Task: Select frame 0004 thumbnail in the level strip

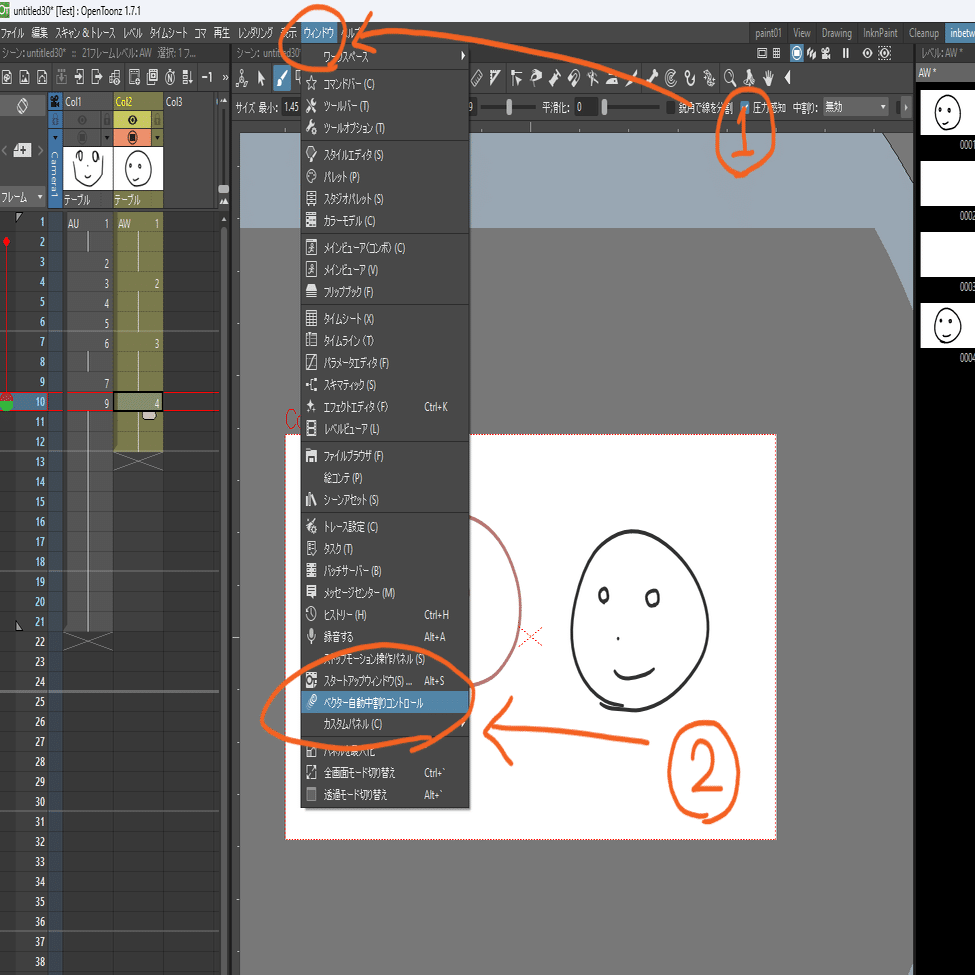Action: [947, 326]
